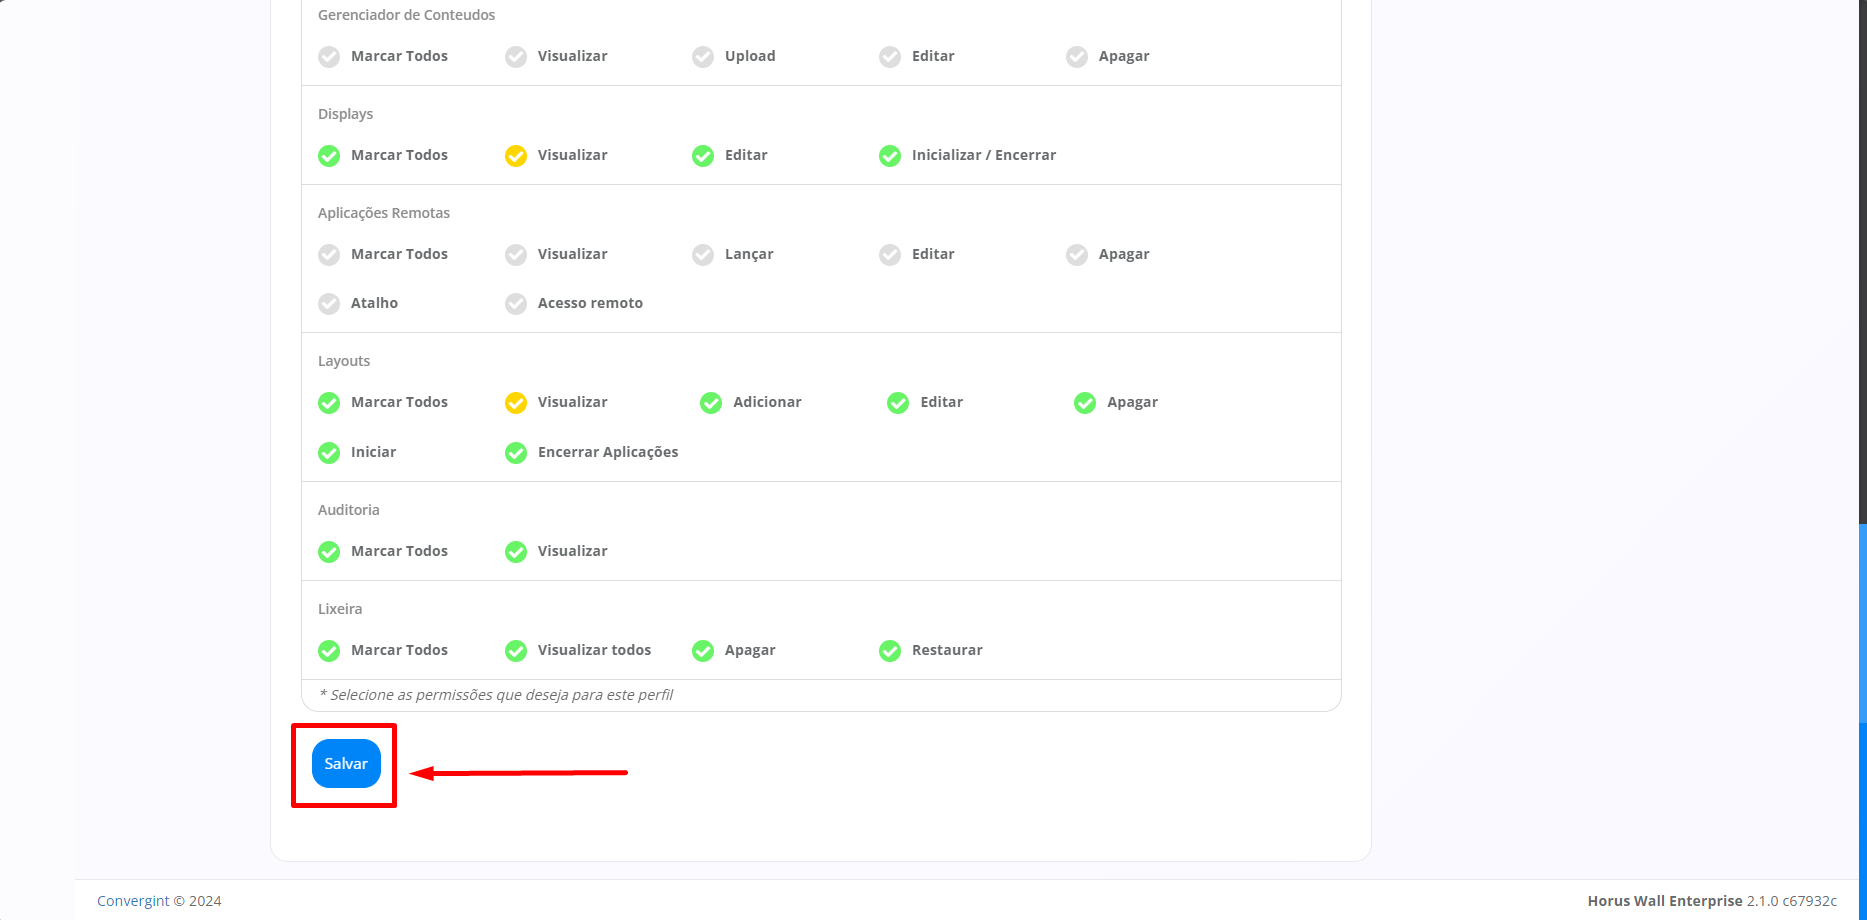Toggle the Iniciar permission under Layouts
Screen dimensions: 1867x920
(329, 452)
